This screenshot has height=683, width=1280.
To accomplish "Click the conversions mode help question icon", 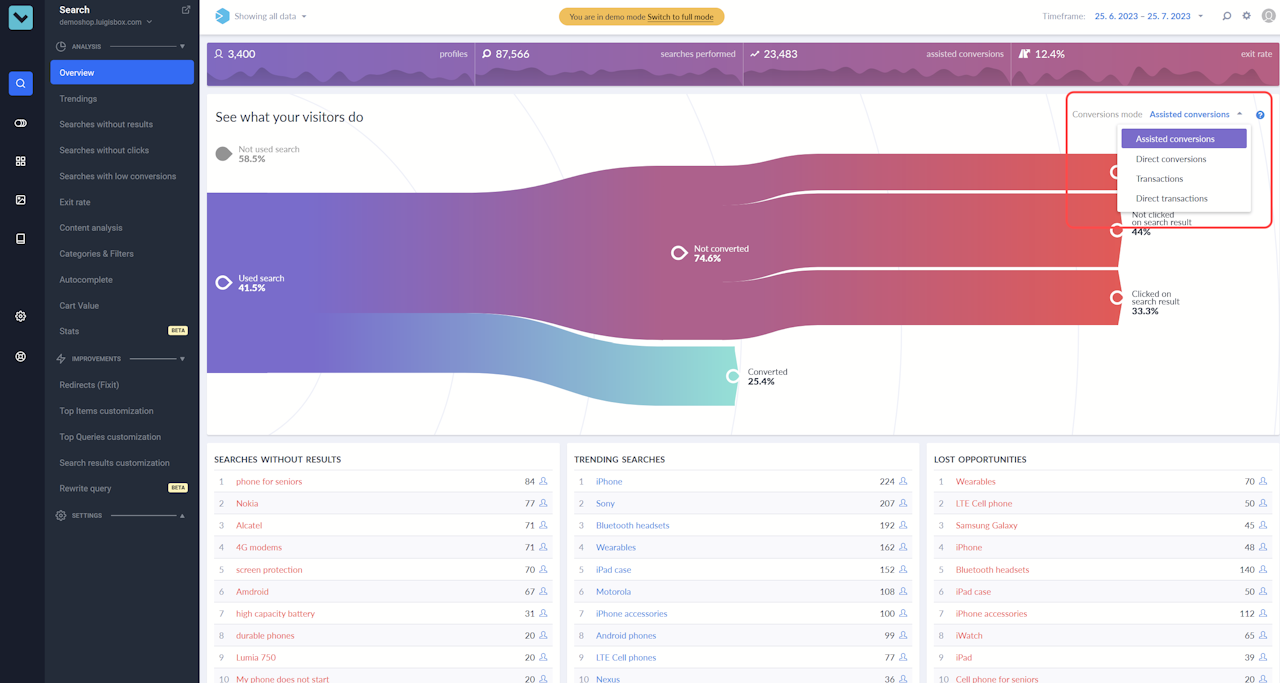I will 1260,115.
